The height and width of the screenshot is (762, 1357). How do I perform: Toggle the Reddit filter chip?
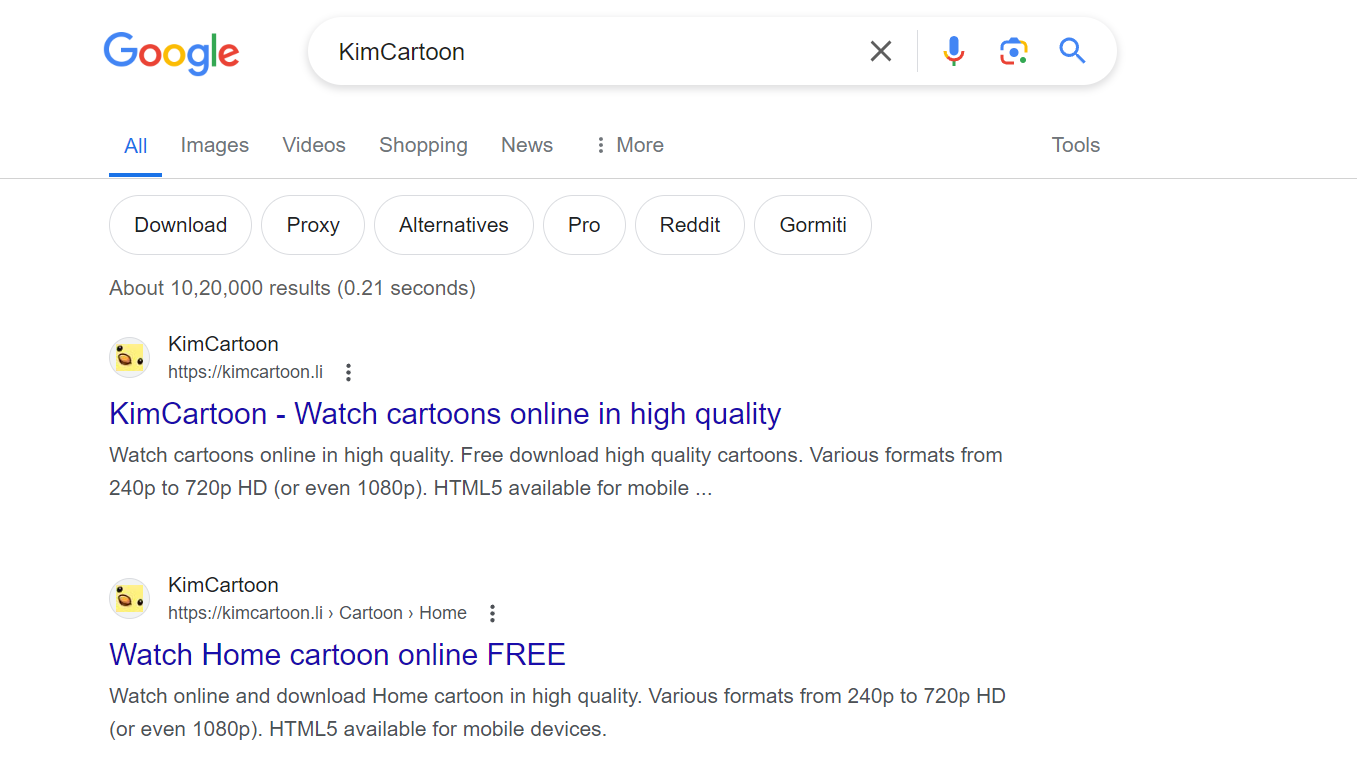[x=689, y=224]
